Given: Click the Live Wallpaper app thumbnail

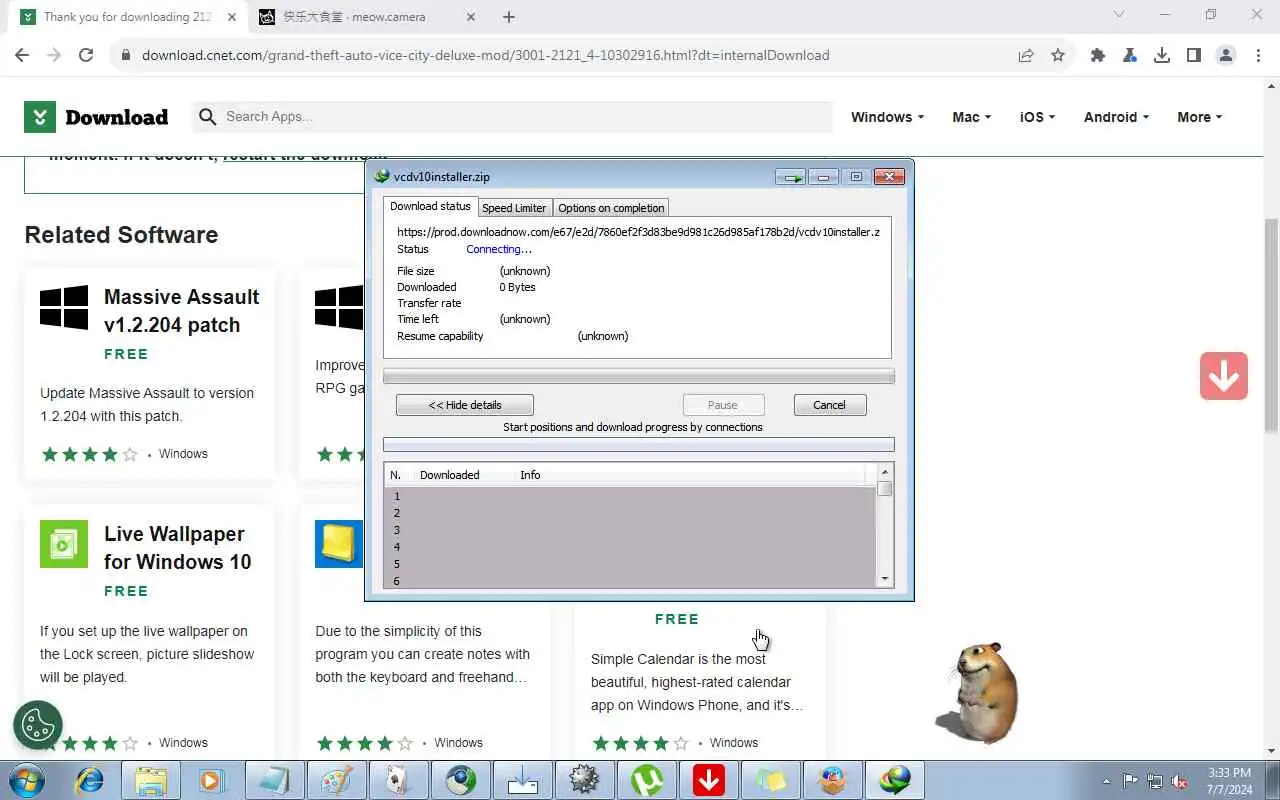Looking at the screenshot, I should (64, 544).
